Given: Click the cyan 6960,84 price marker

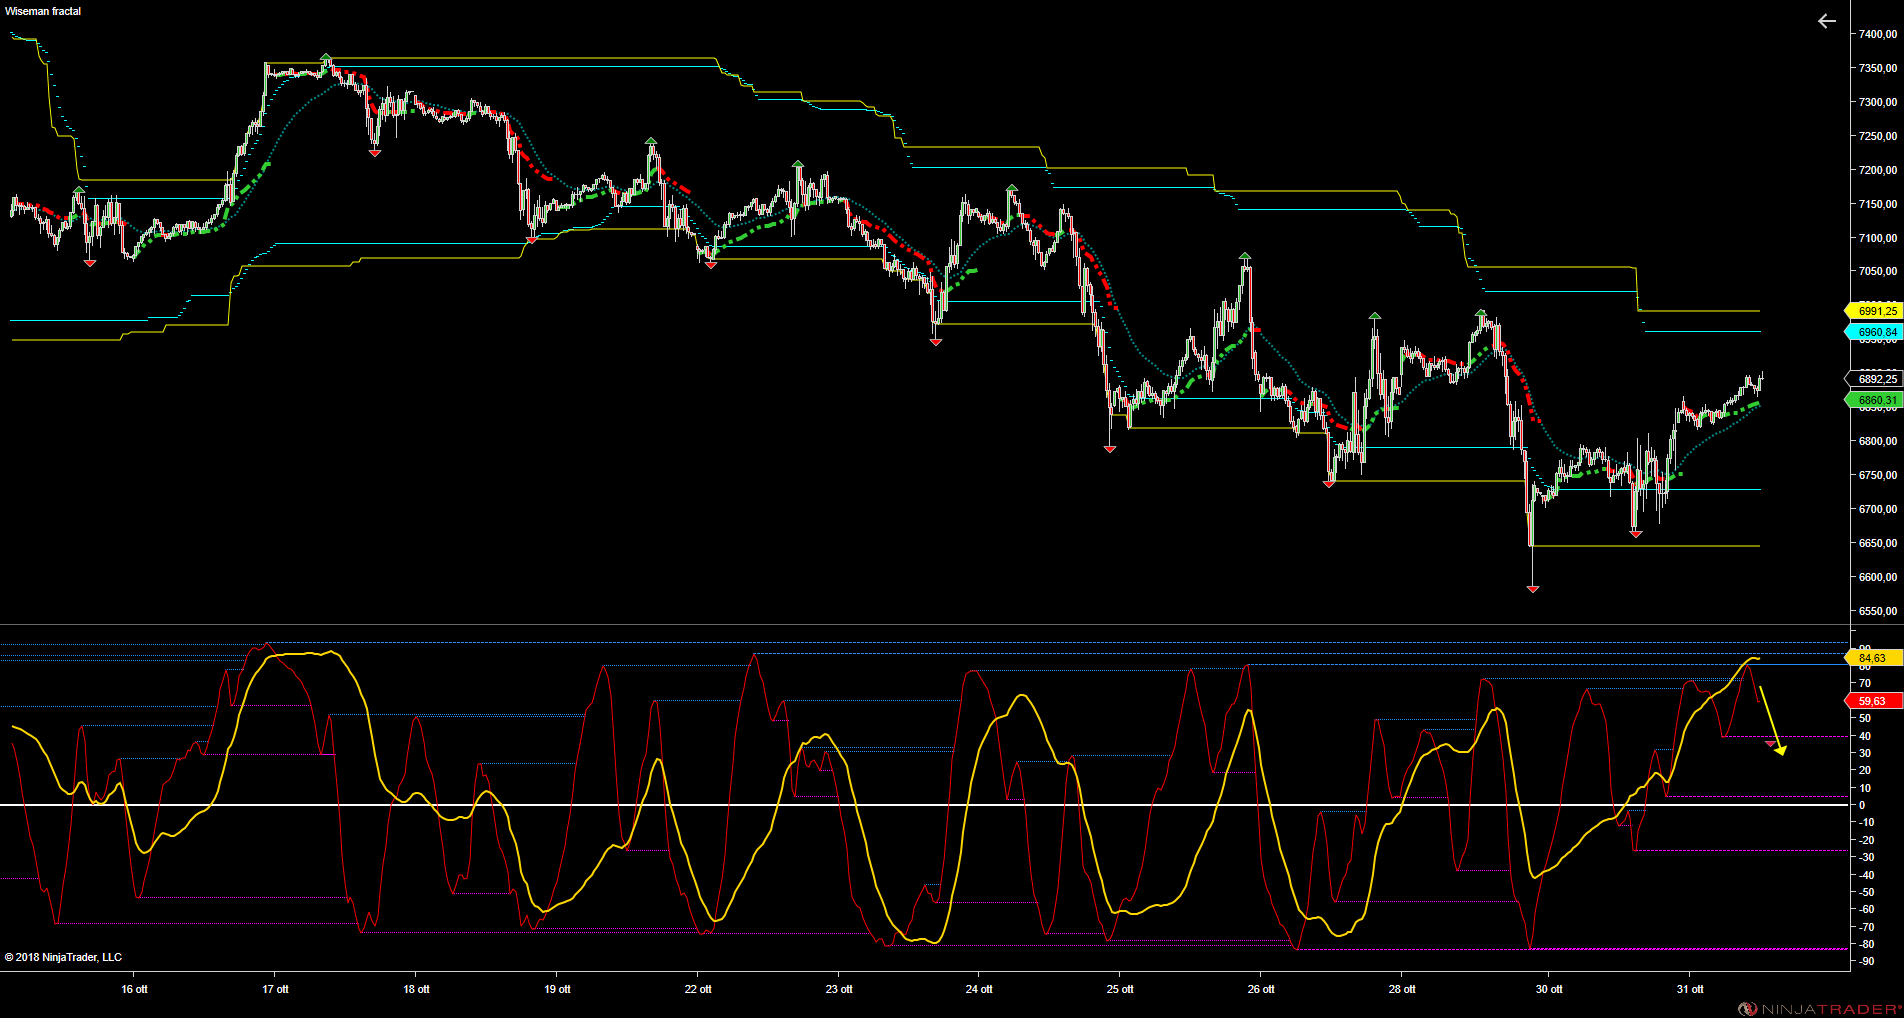Looking at the screenshot, I should click(x=1873, y=332).
